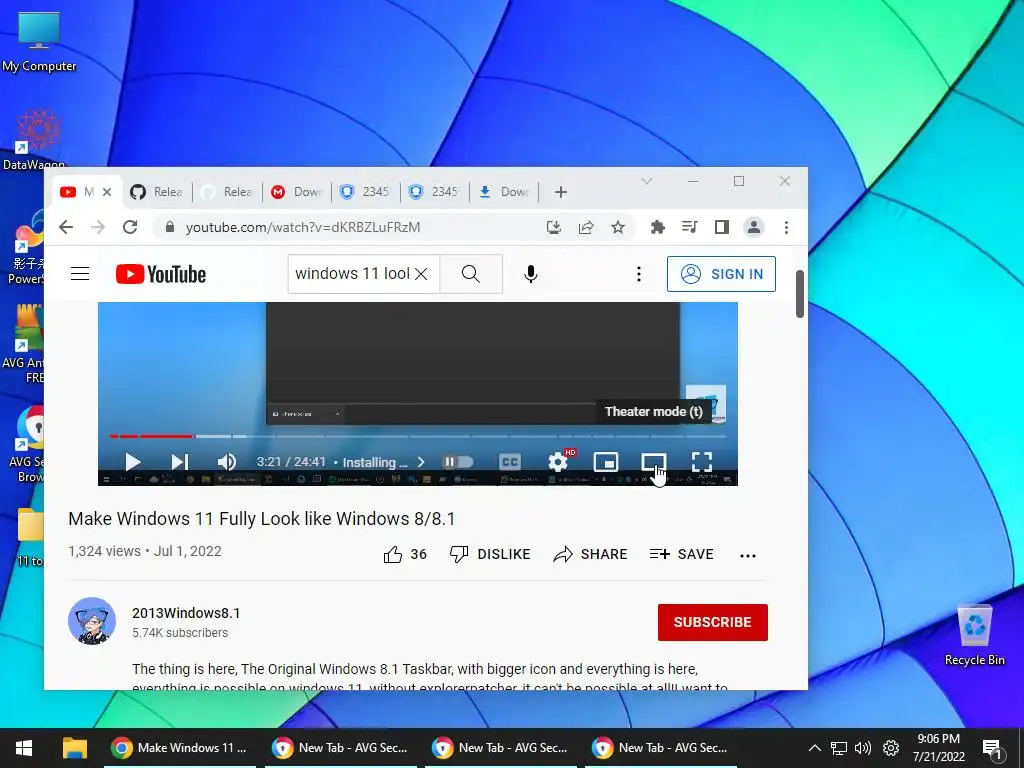Open the channel avatar image
Image resolution: width=1024 pixels, height=768 pixels.
tap(92, 620)
